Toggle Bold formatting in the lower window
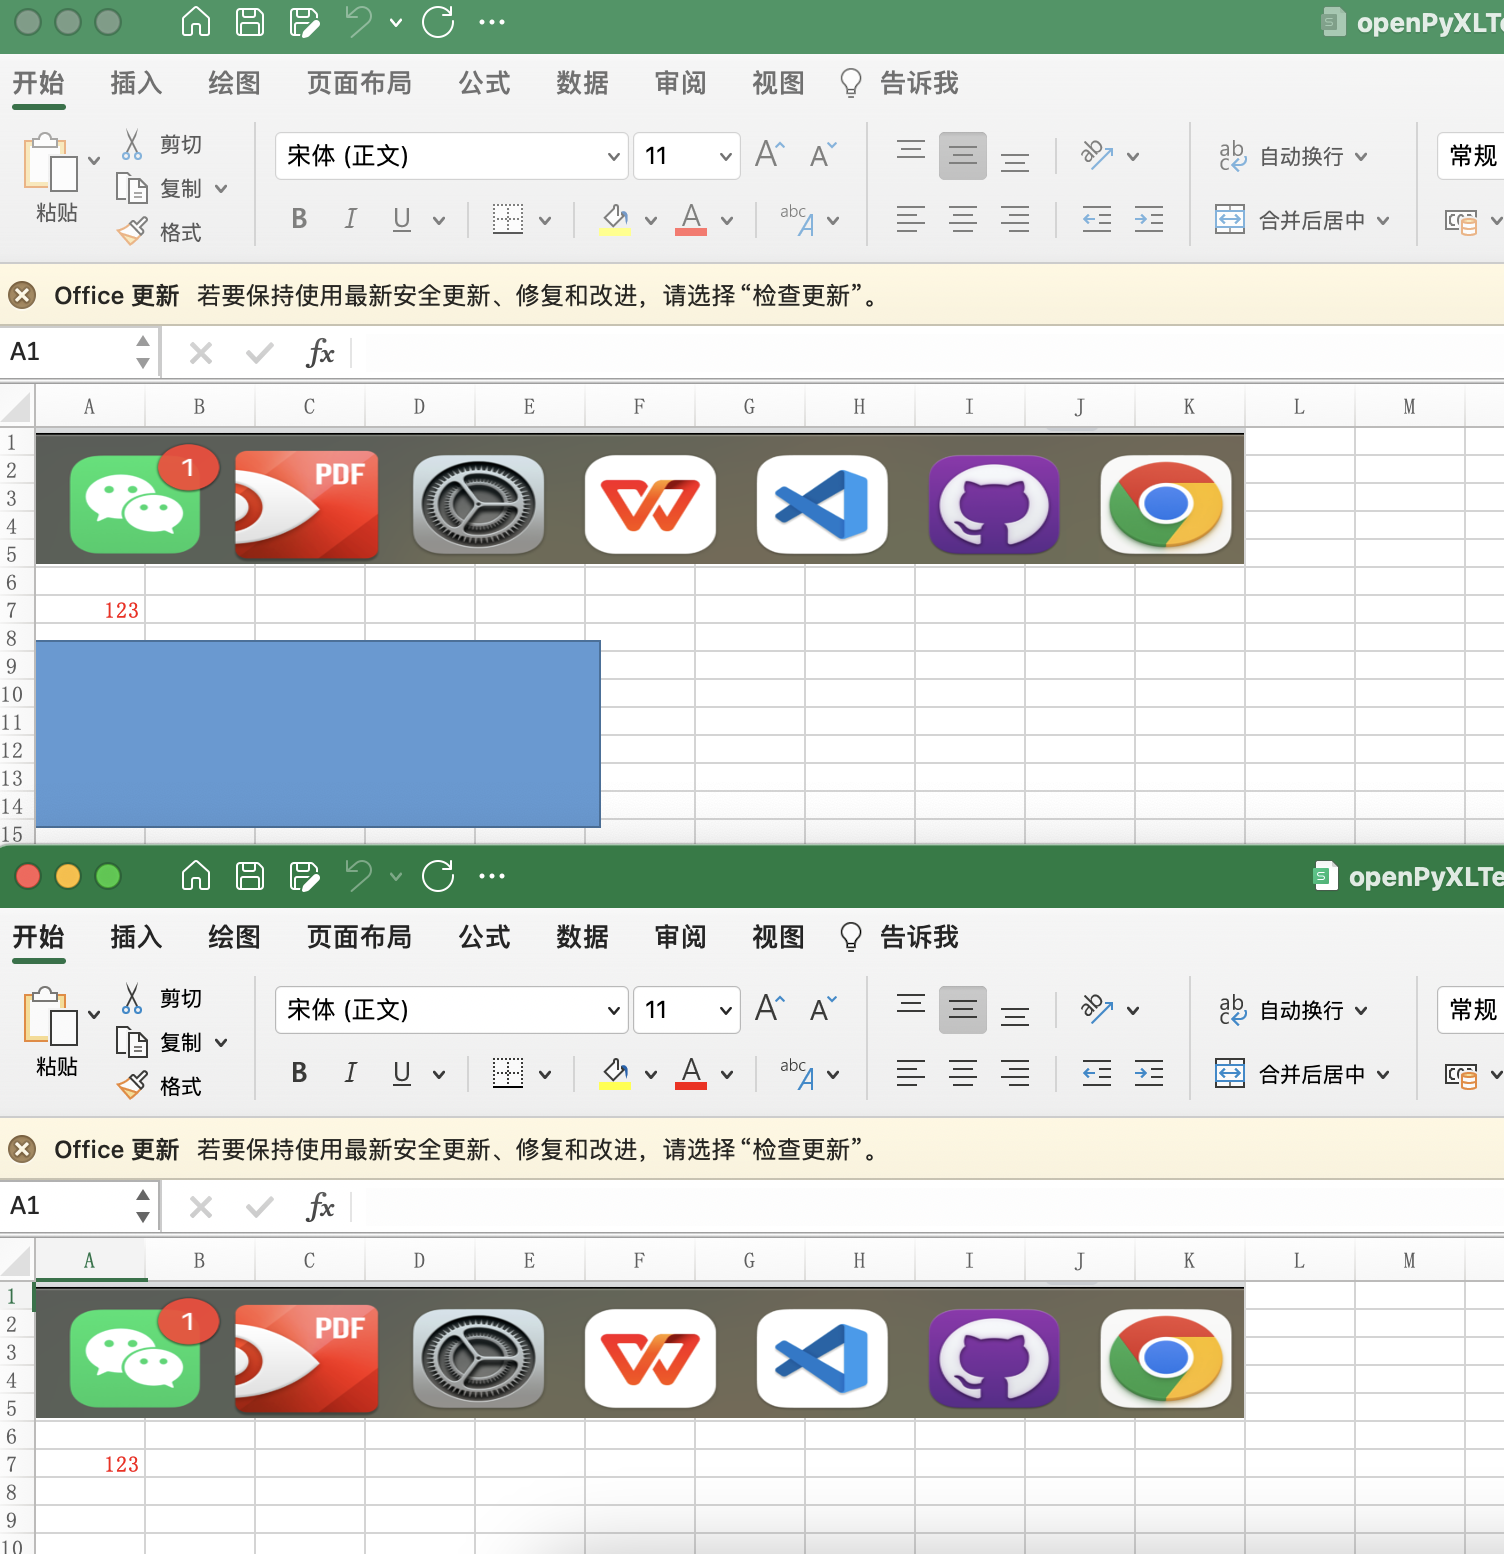Screen dimensions: 1504x1554 (298, 1073)
